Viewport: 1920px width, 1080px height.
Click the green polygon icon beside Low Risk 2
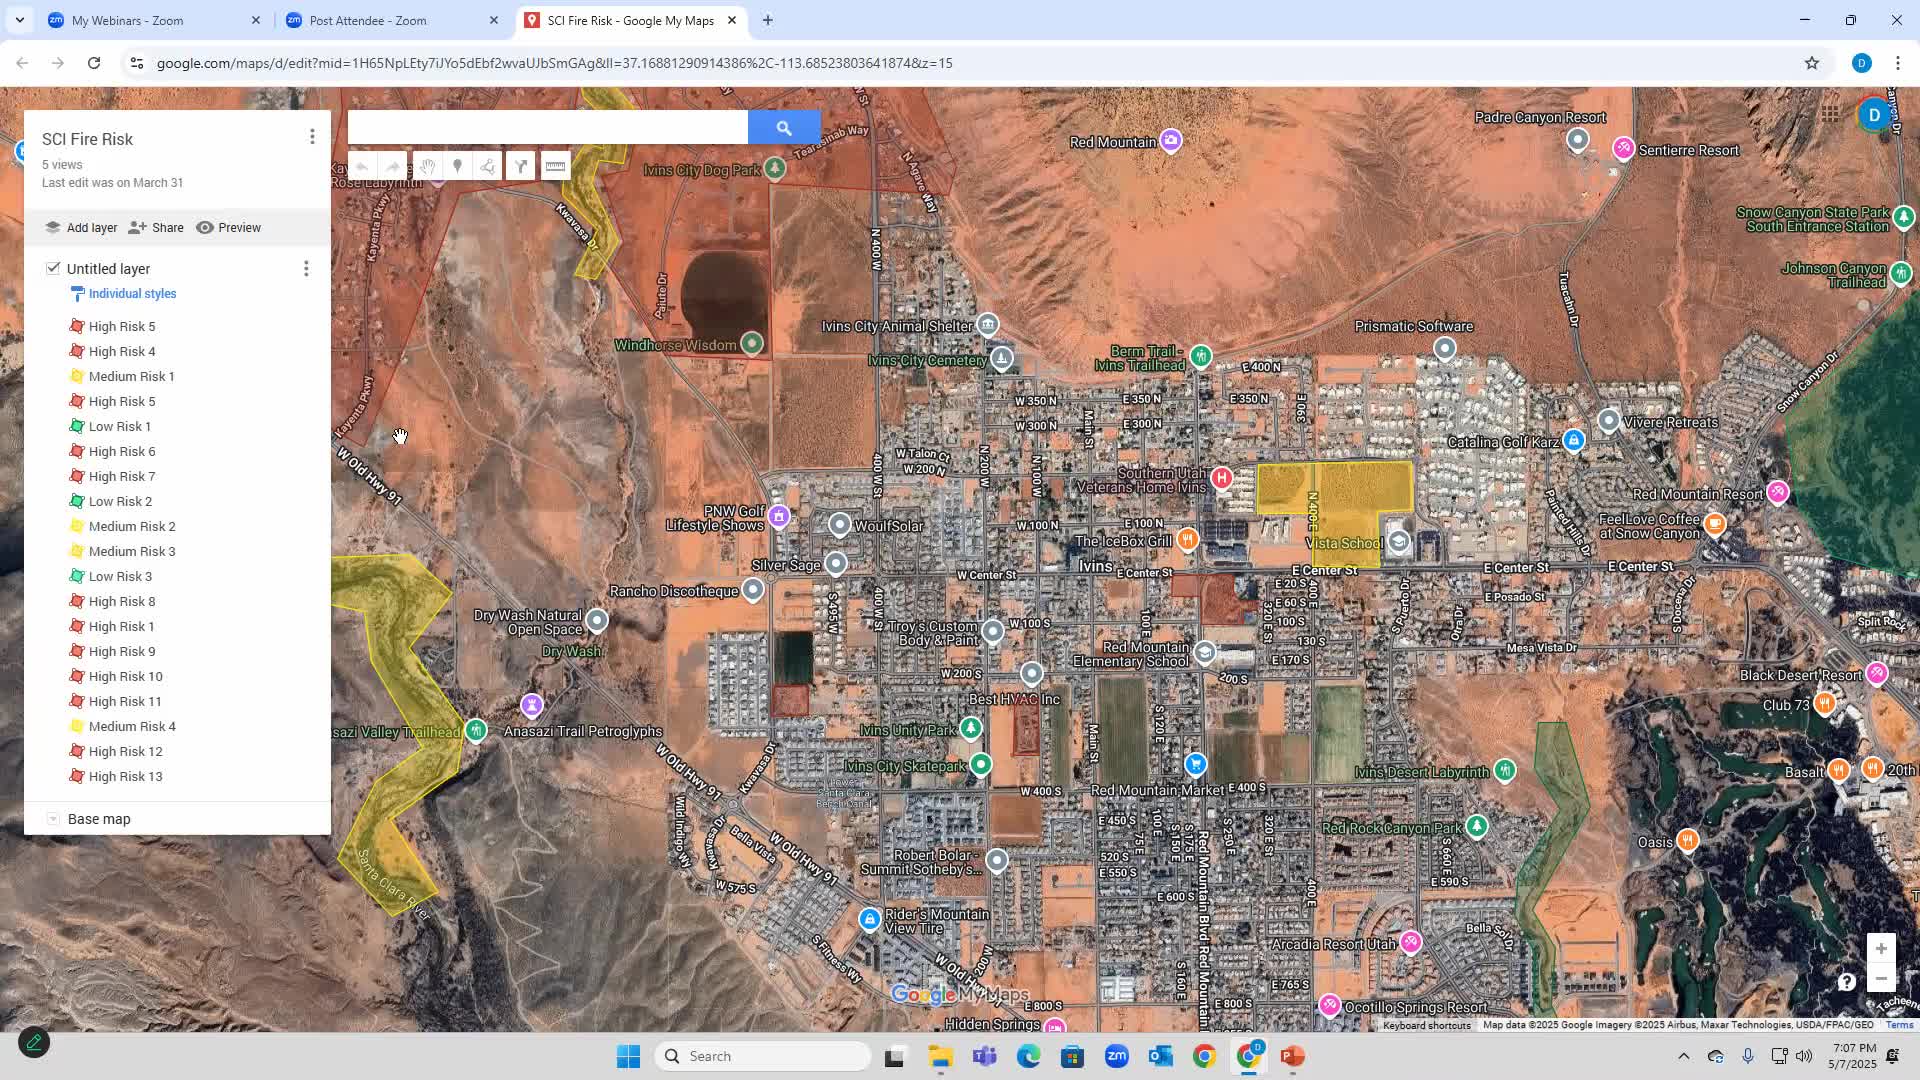76,501
